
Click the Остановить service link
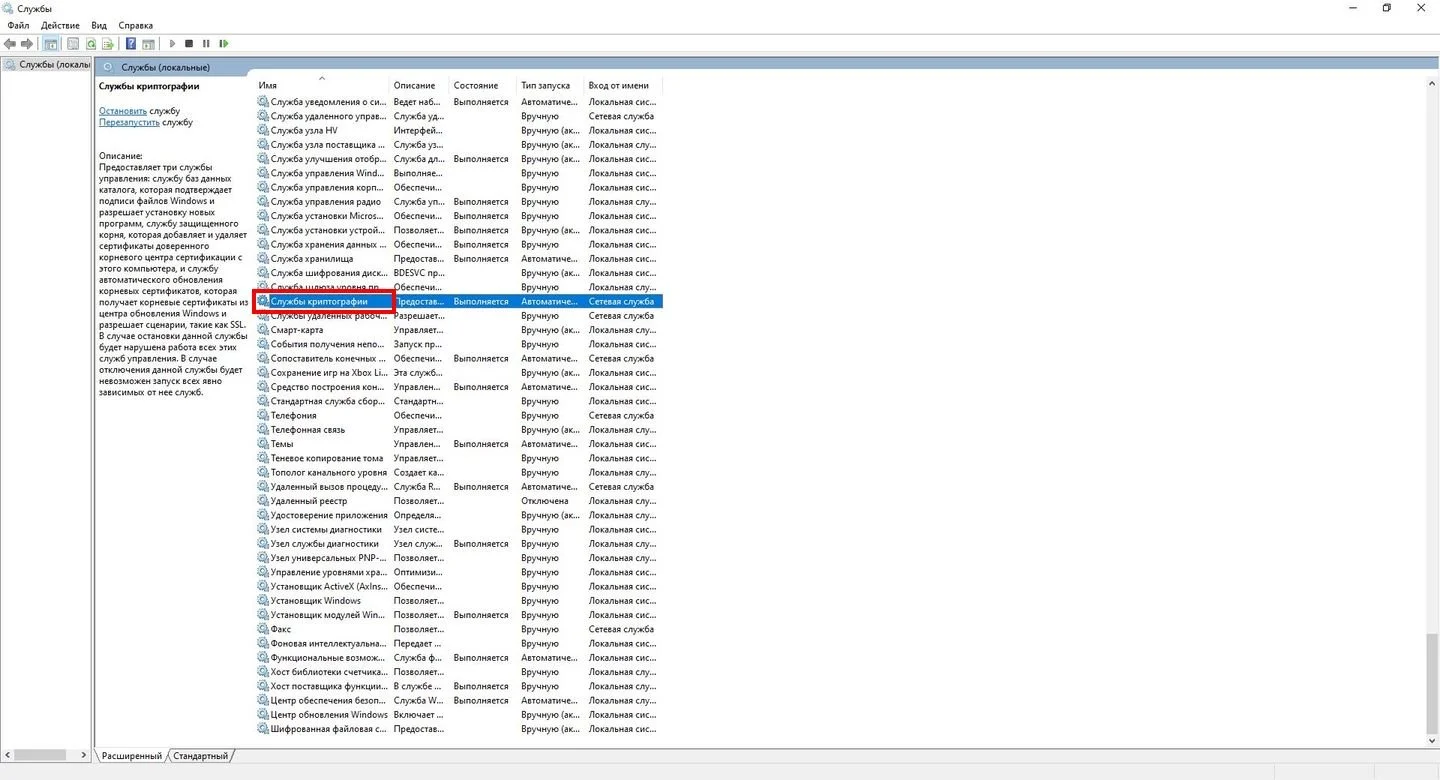click(123, 111)
